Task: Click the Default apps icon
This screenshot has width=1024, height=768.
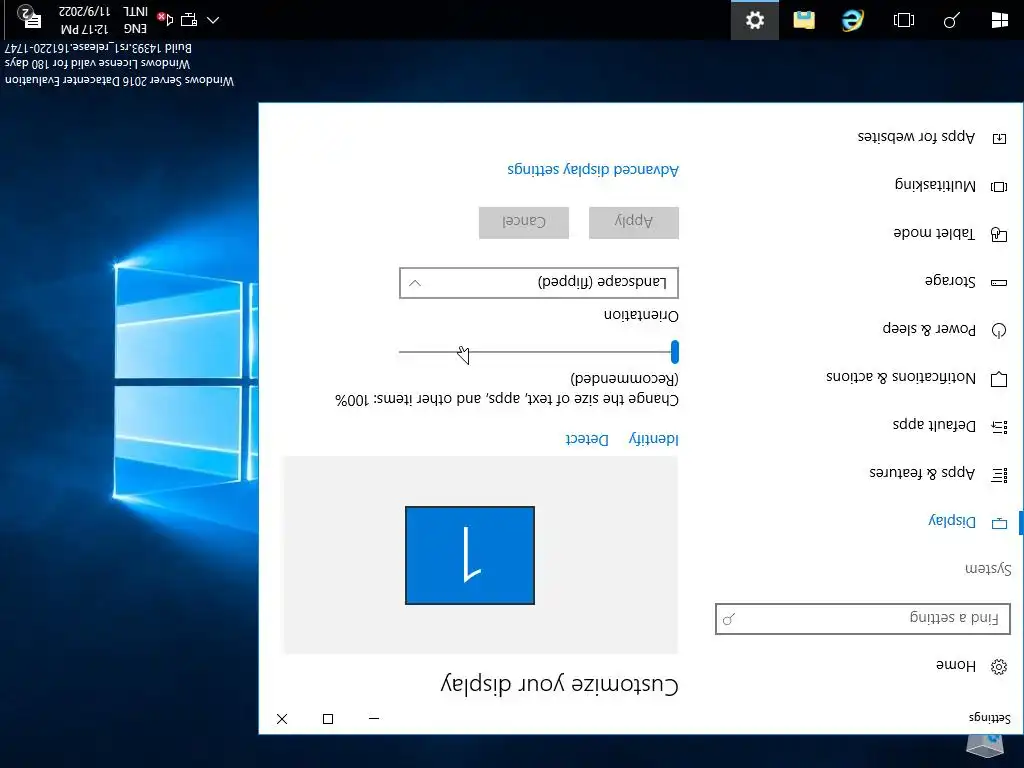Action: coord(999,426)
